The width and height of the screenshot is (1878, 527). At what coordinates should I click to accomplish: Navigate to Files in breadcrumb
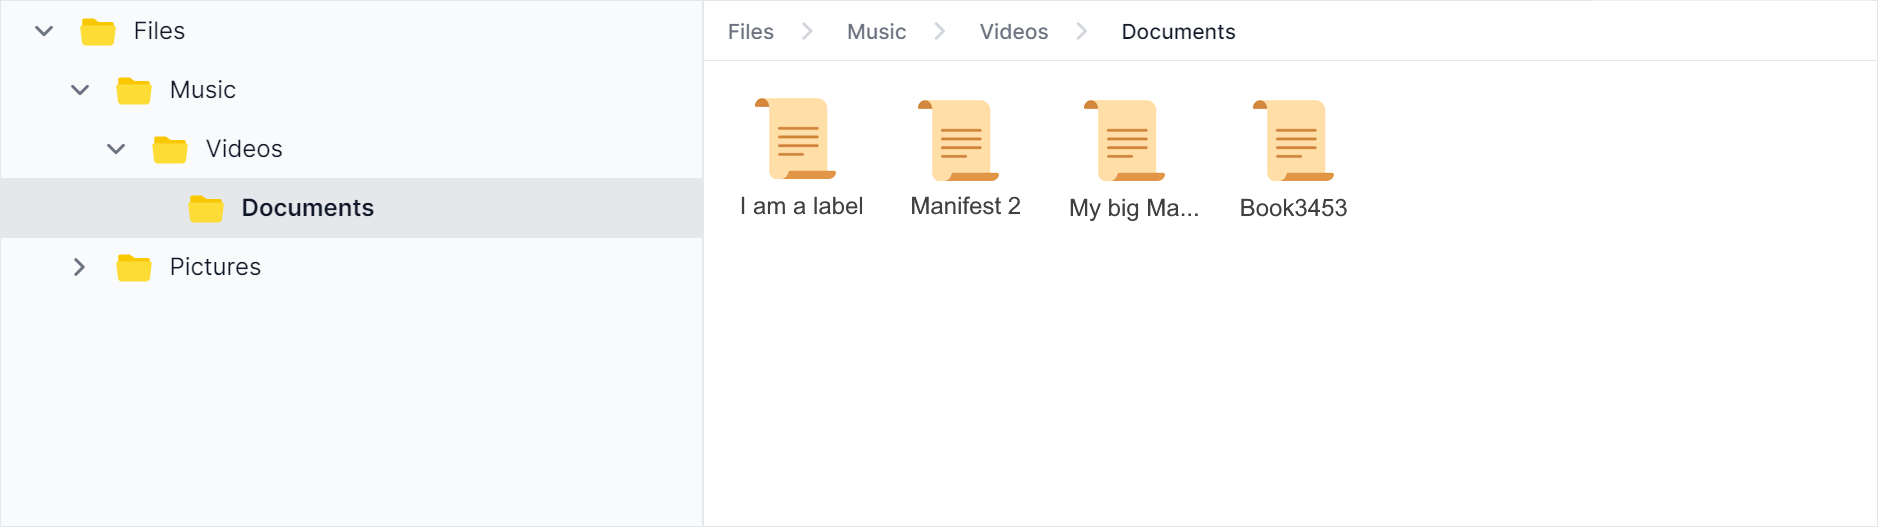[750, 32]
